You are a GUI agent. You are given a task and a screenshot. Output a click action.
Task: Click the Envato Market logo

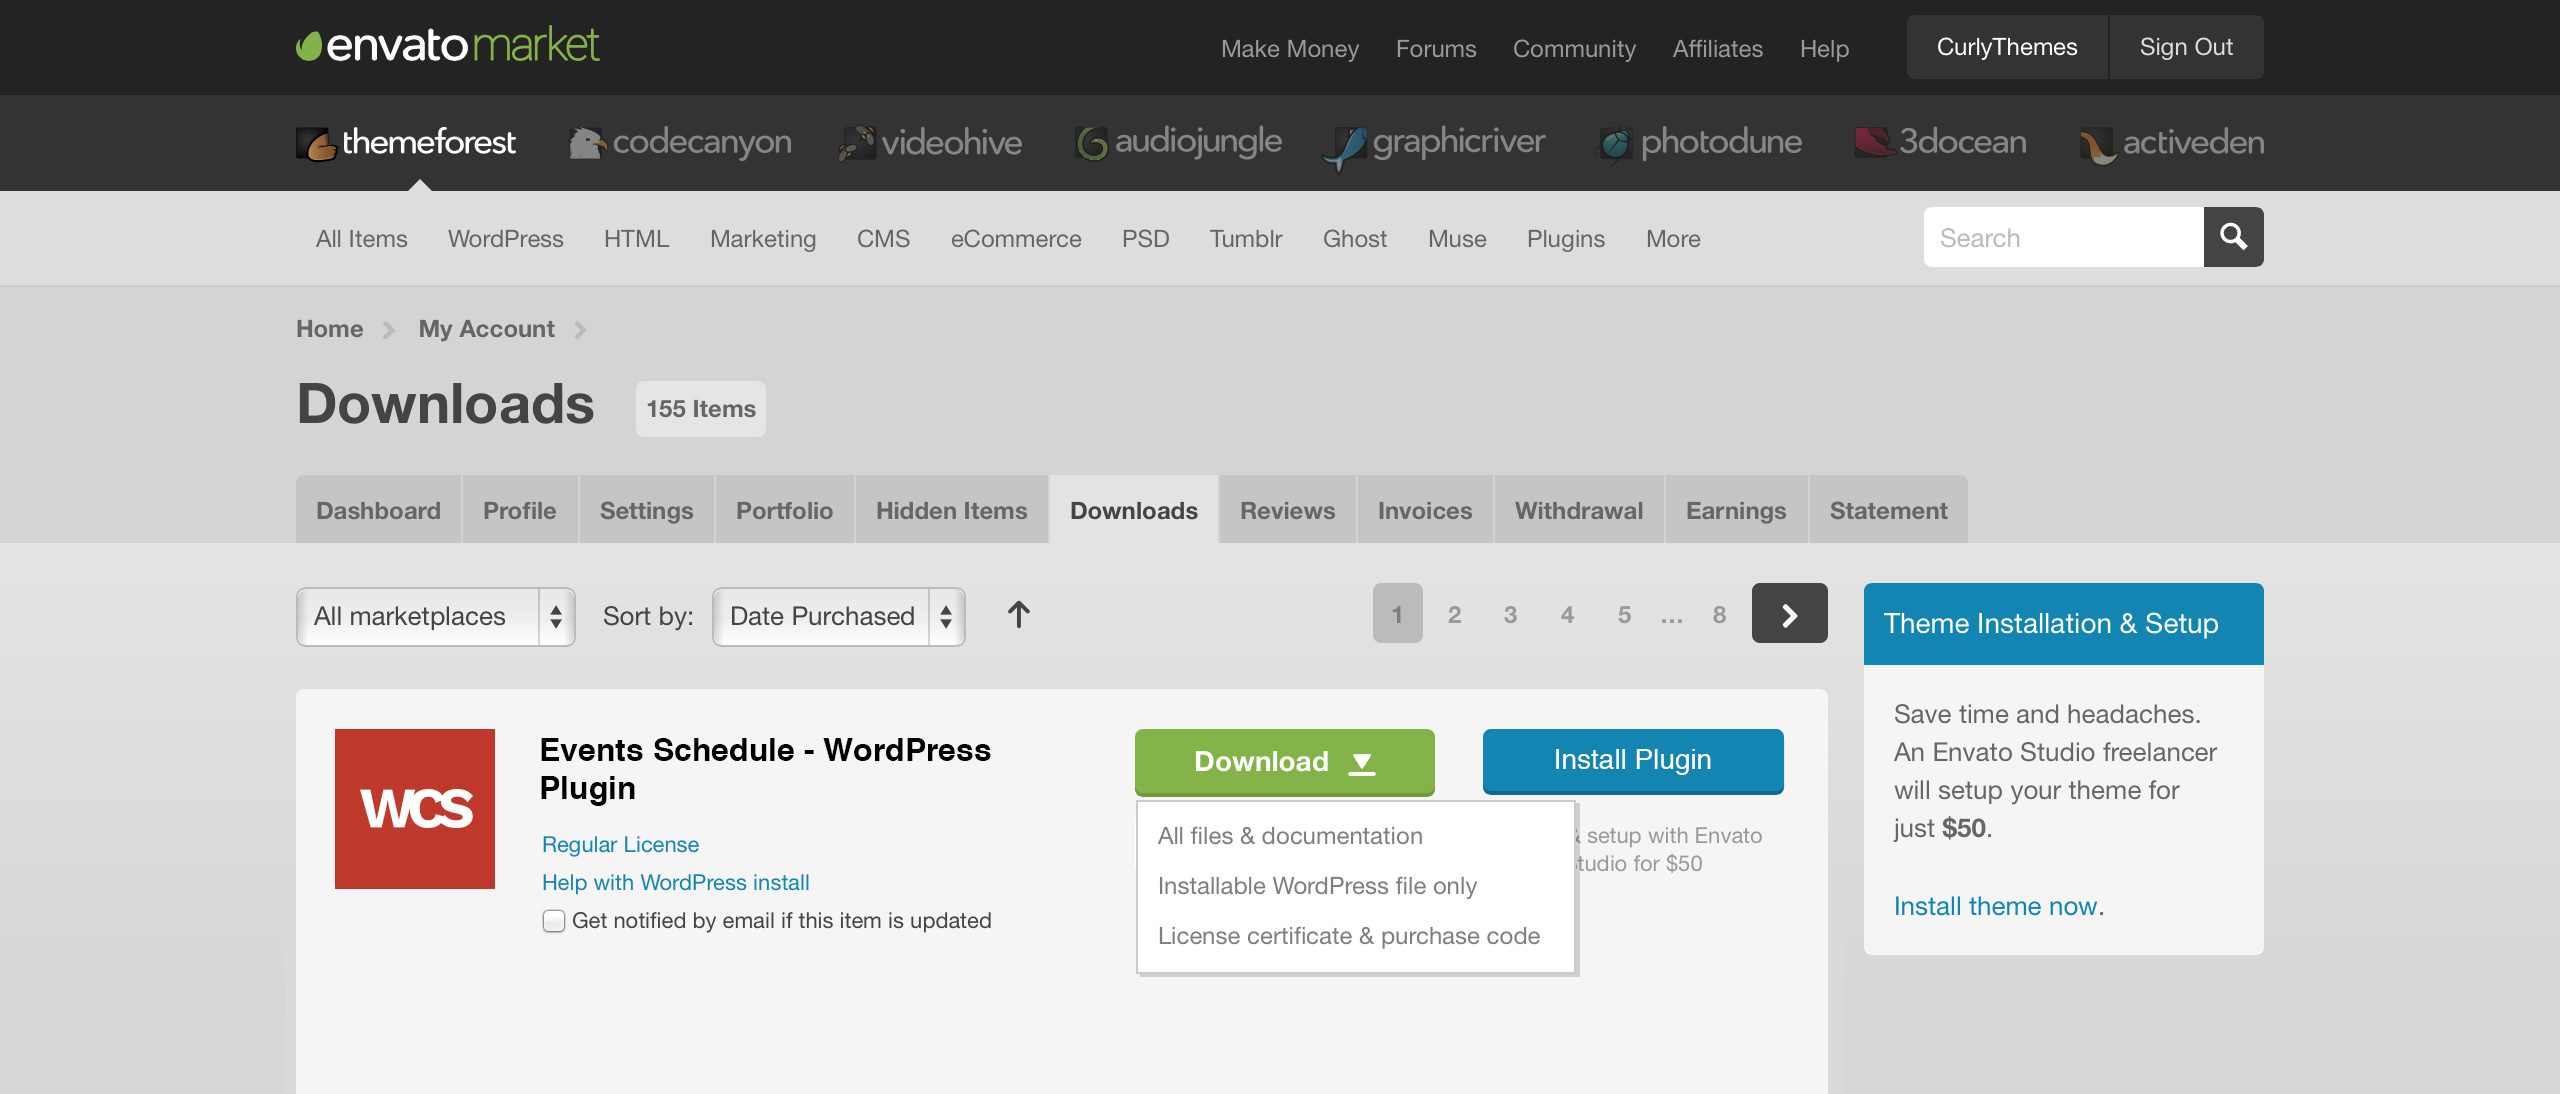(x=448, y=46)
